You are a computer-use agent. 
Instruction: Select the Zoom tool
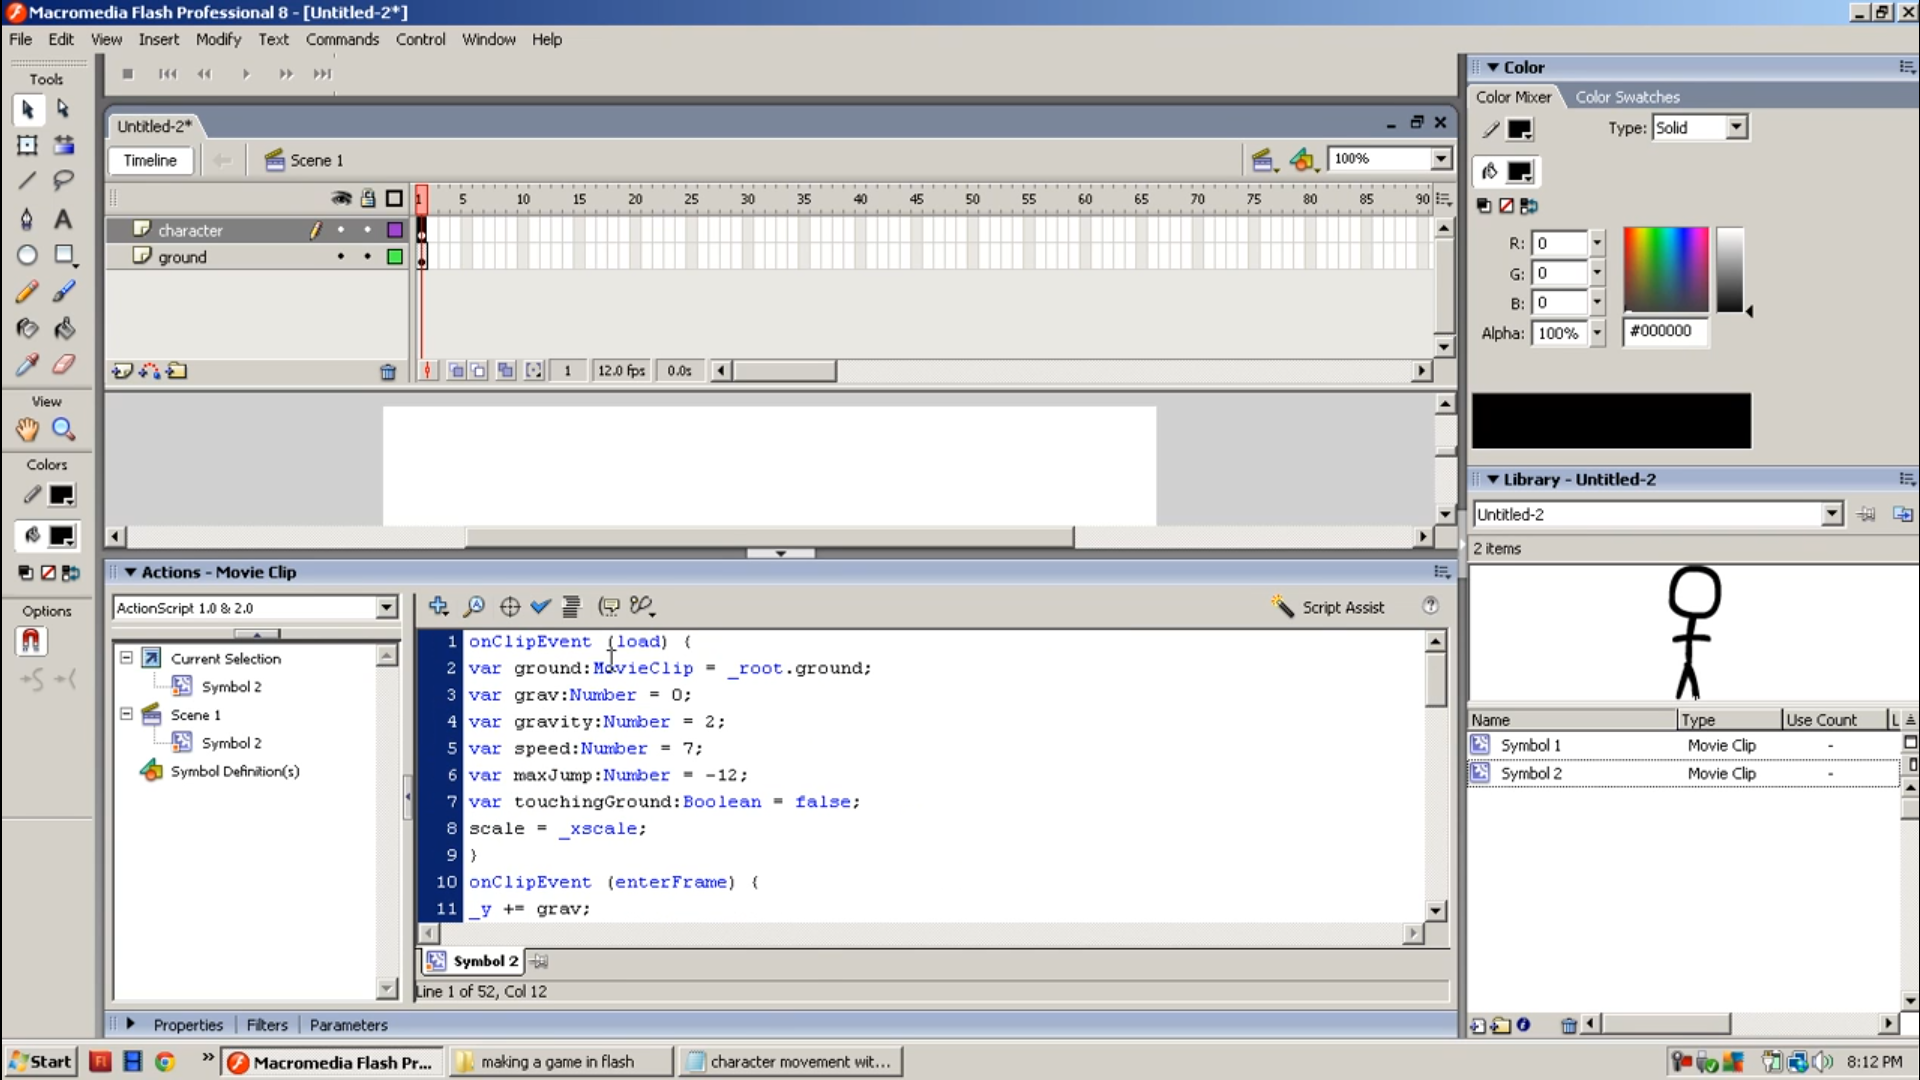pos(63,429)
